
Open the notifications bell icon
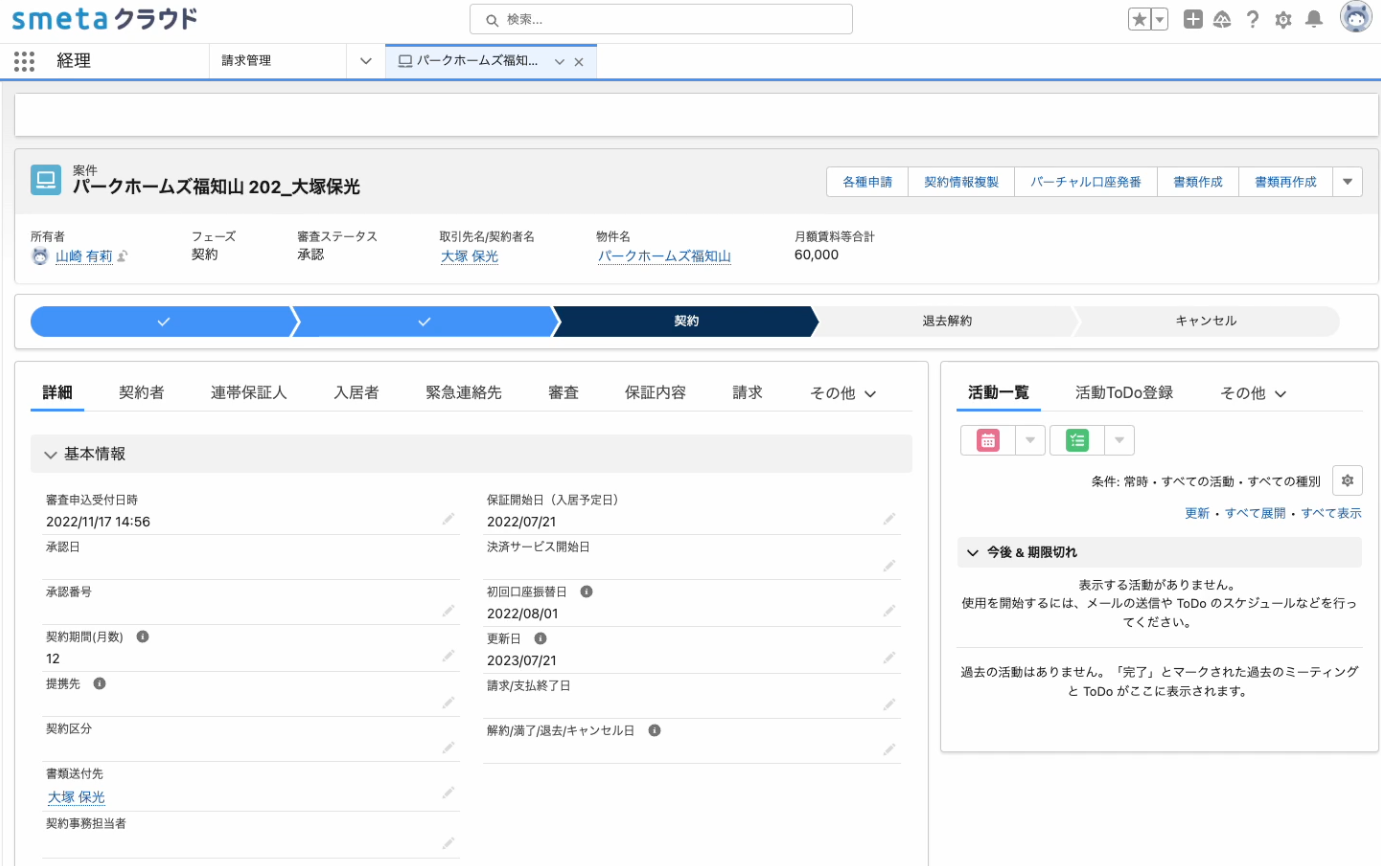pos(1314,19)
